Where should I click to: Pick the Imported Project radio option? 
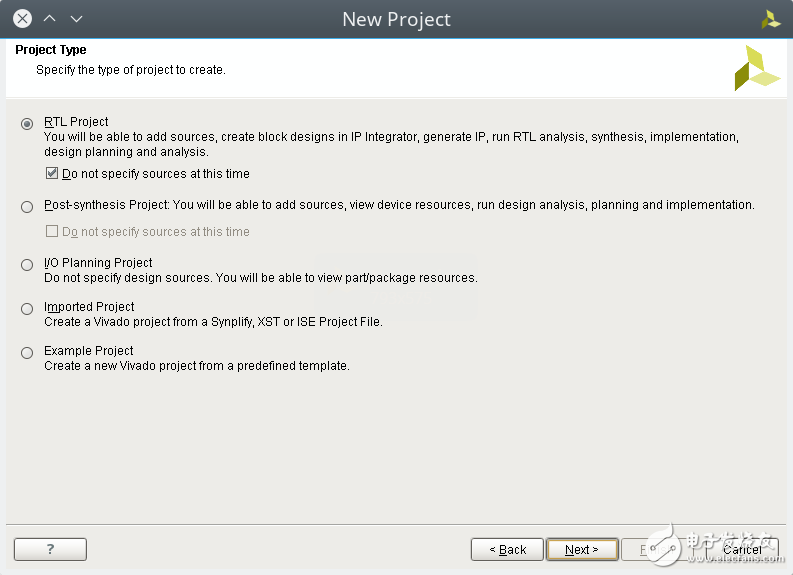(27, 309)
